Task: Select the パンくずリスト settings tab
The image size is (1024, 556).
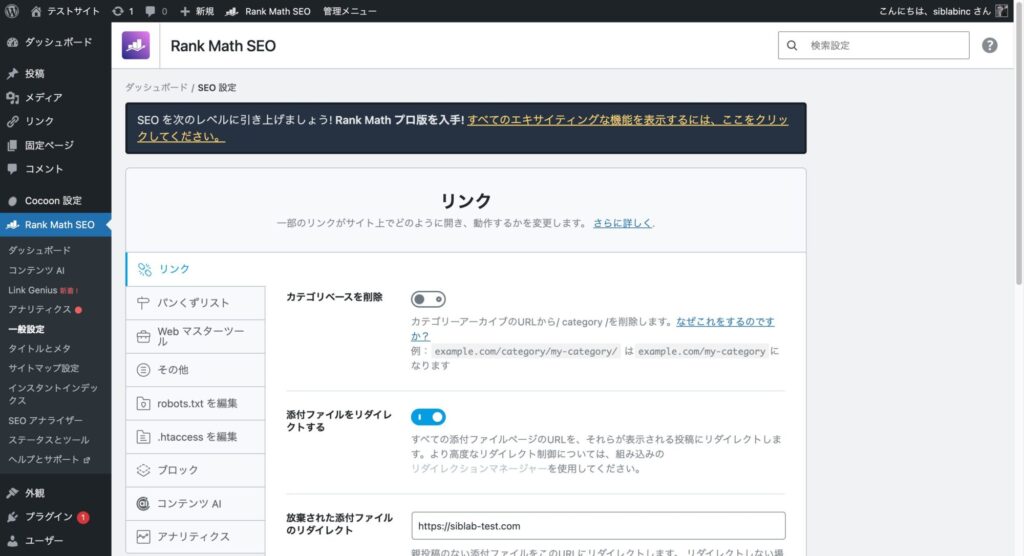Action: tap(195, 303)
